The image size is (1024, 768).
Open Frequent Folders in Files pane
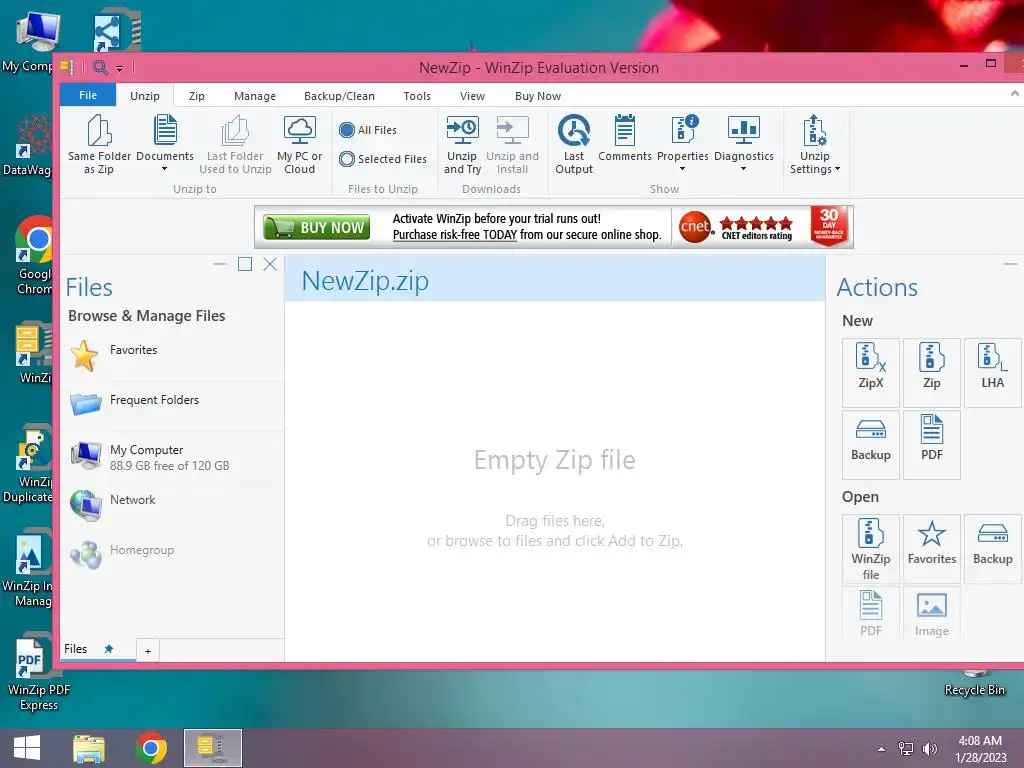tap(173, 405)
